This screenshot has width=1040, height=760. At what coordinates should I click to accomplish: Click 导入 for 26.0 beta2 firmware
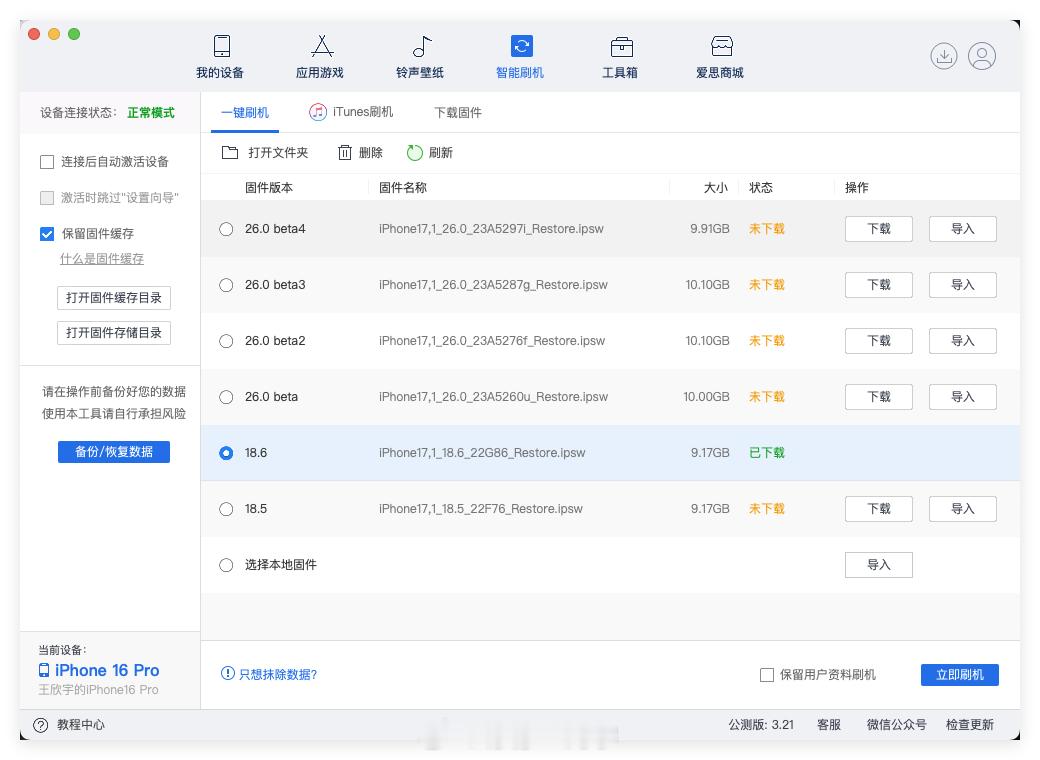tap(962, 341)
